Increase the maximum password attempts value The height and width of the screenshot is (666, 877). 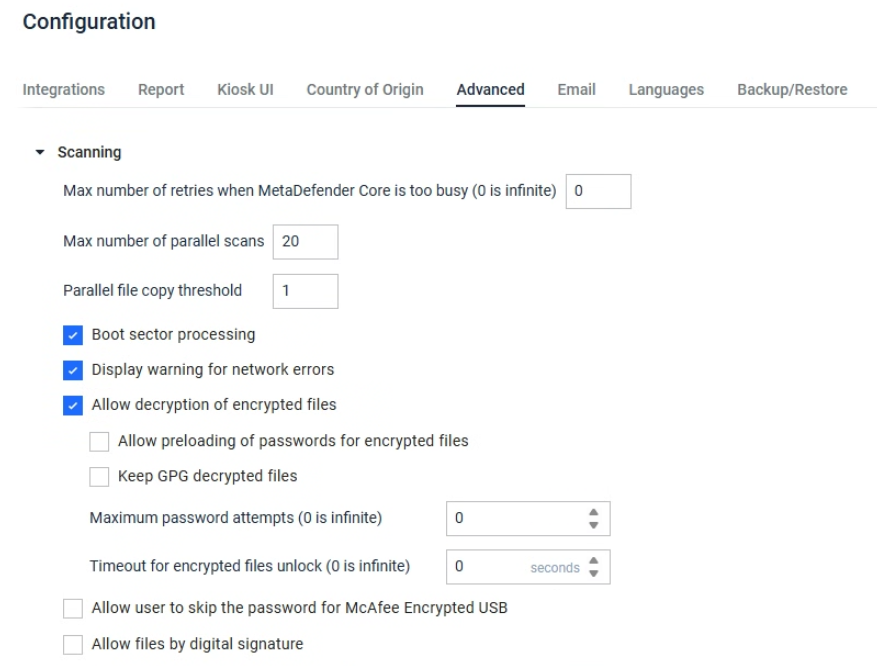point(592,514)
